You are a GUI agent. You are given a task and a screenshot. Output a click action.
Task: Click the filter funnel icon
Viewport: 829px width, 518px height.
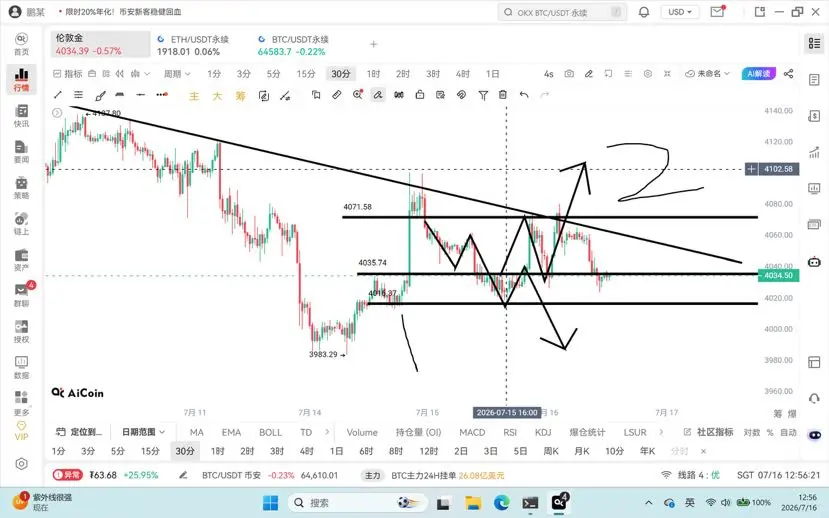pos(483,95)
